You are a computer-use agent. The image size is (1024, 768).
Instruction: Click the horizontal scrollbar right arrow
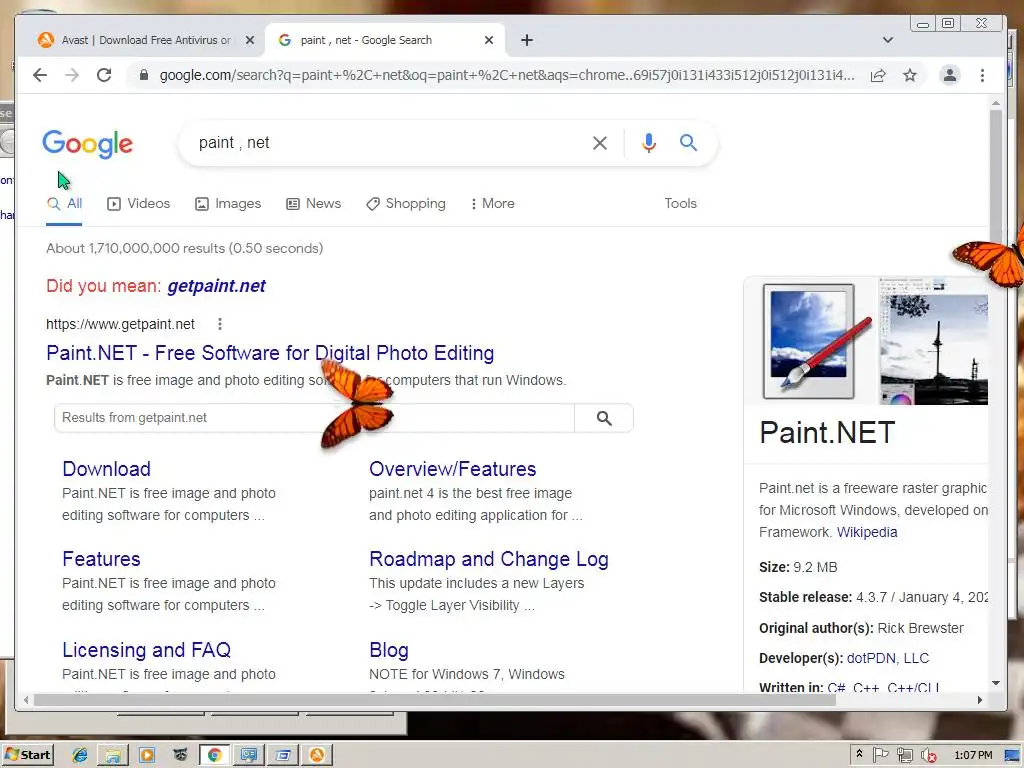coord(980,700)
